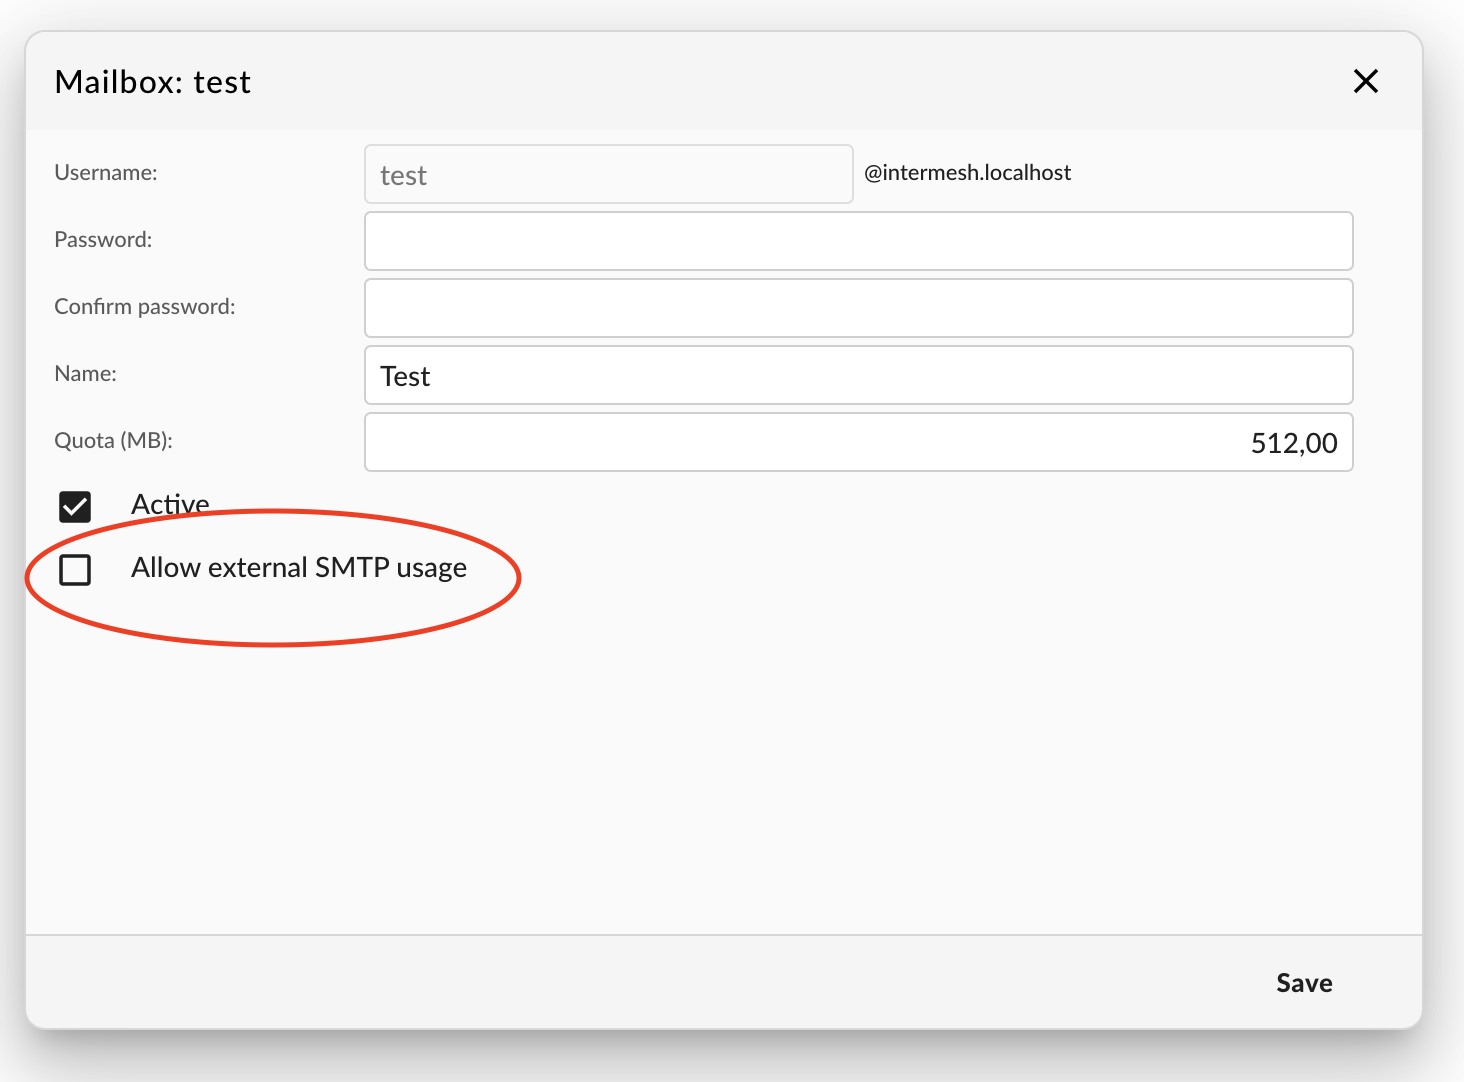Enable Allow external SMTP usage checkbox
The image size is (1464, 1082).
point(75,570)
